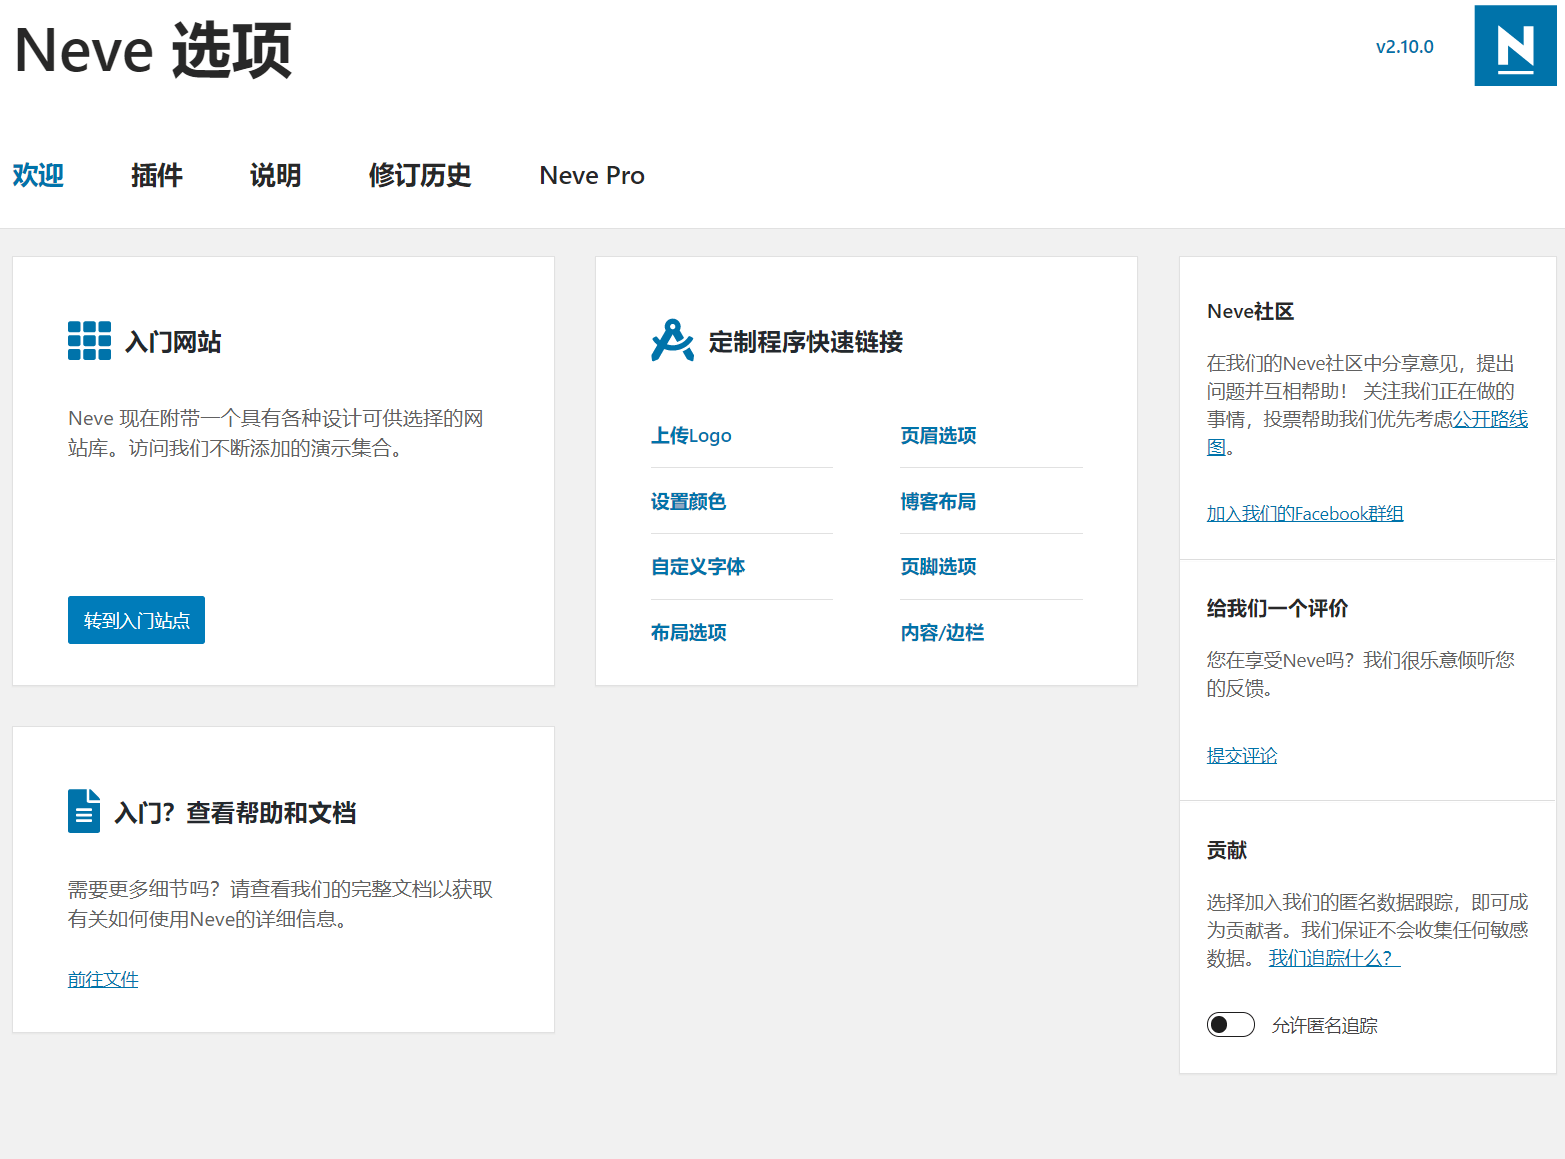Click the compass icon beside 定制程序快速链接

click(x=672, y=341)
